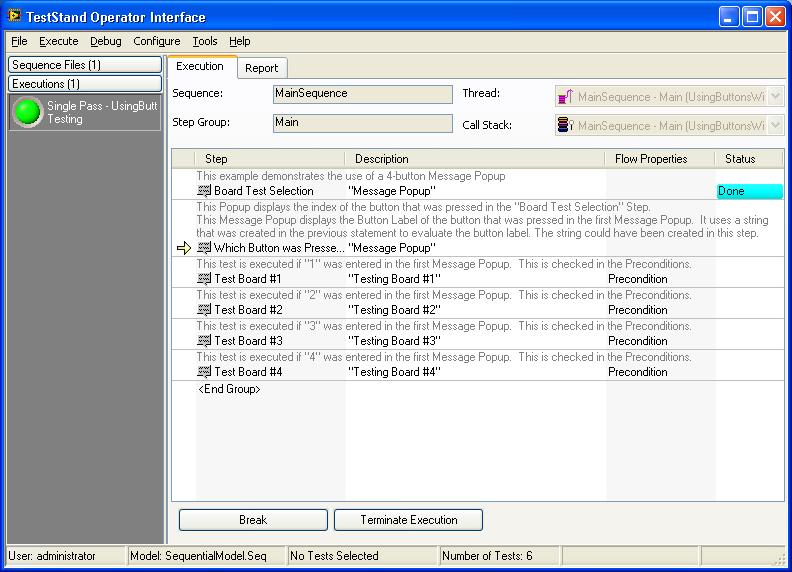792x572 pixels.
Task: Click the Call Stack icon in the combo box
Action: [565, 125]
